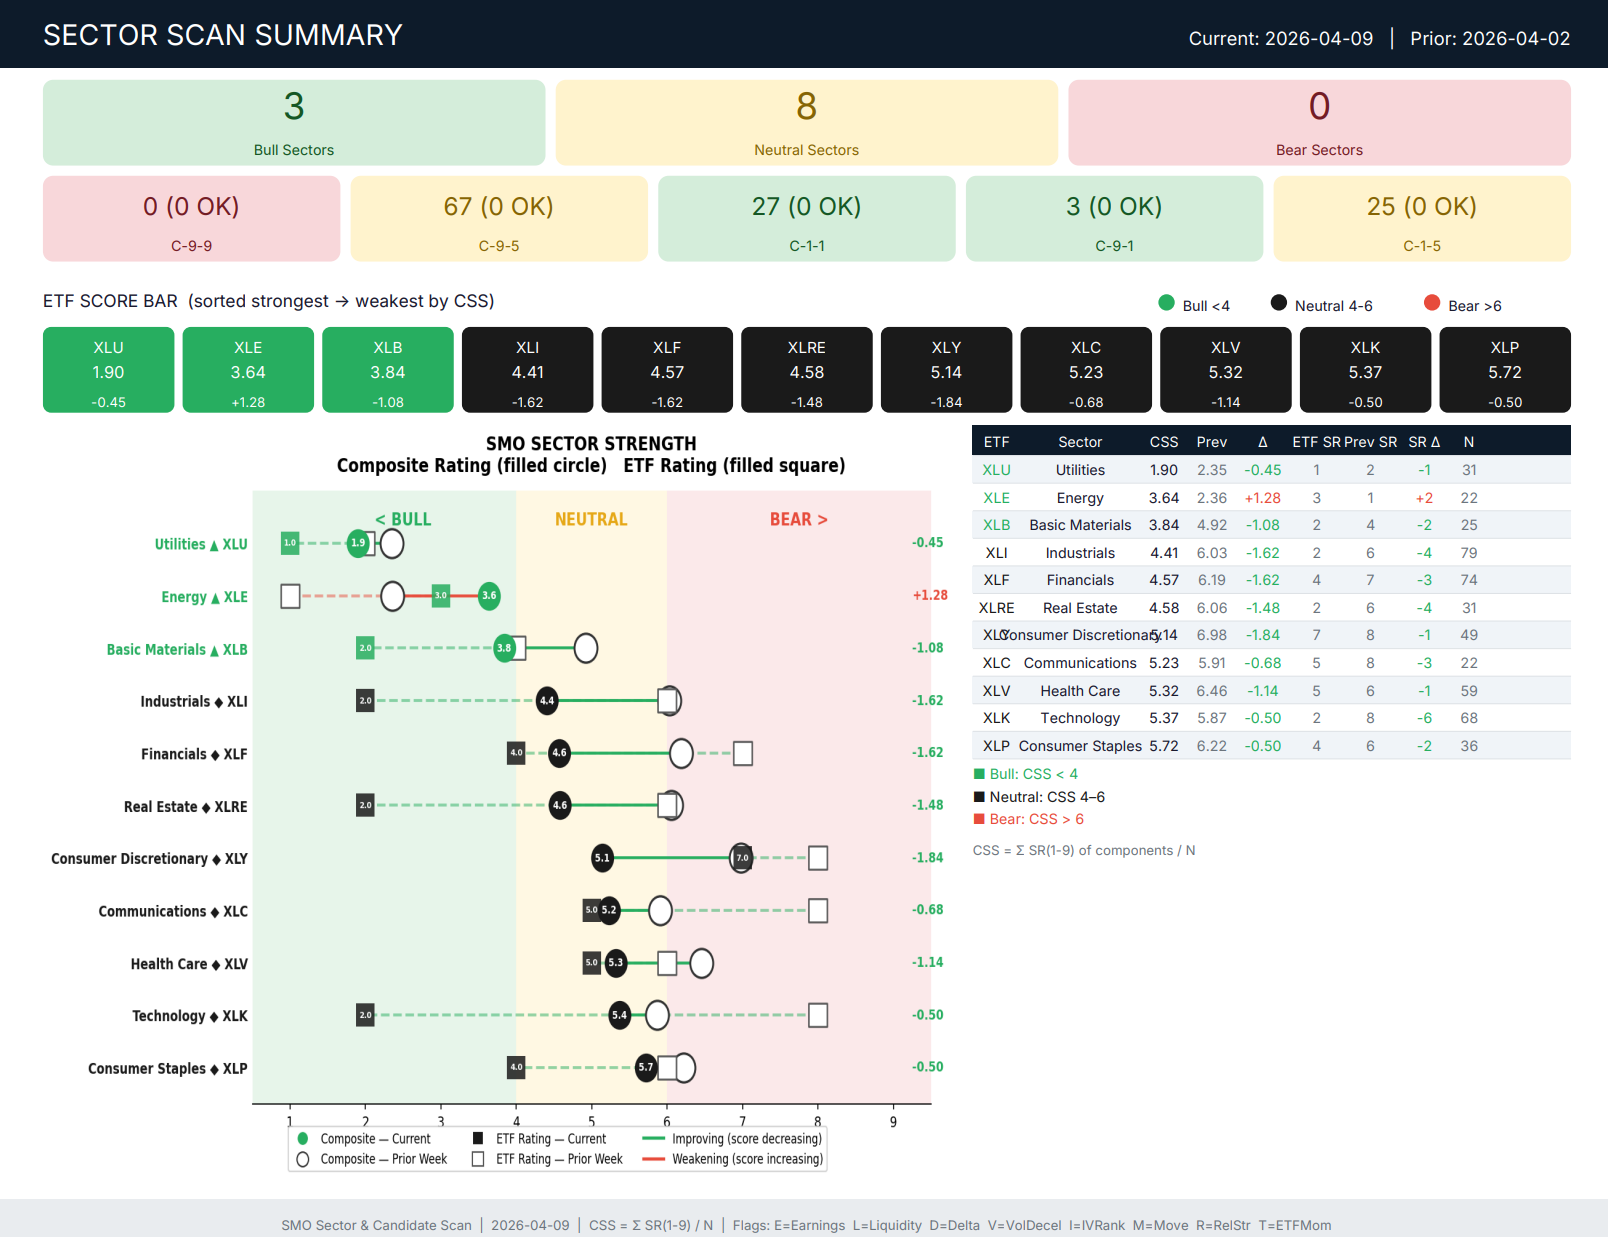Select the ETF Rating — Prior Week hollow square
1608x1237 pixels.
coord(478,1159)
